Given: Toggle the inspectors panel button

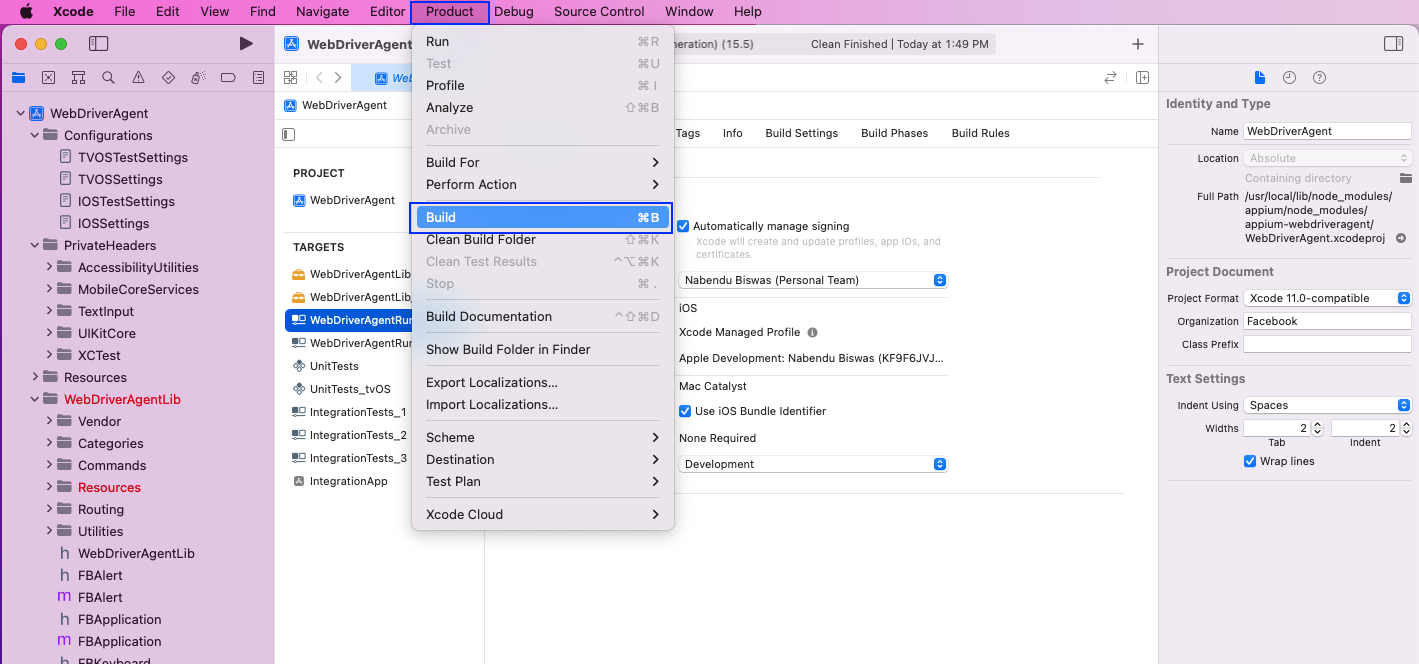Looking at the screenshot, I should [x=1393, y=44].
